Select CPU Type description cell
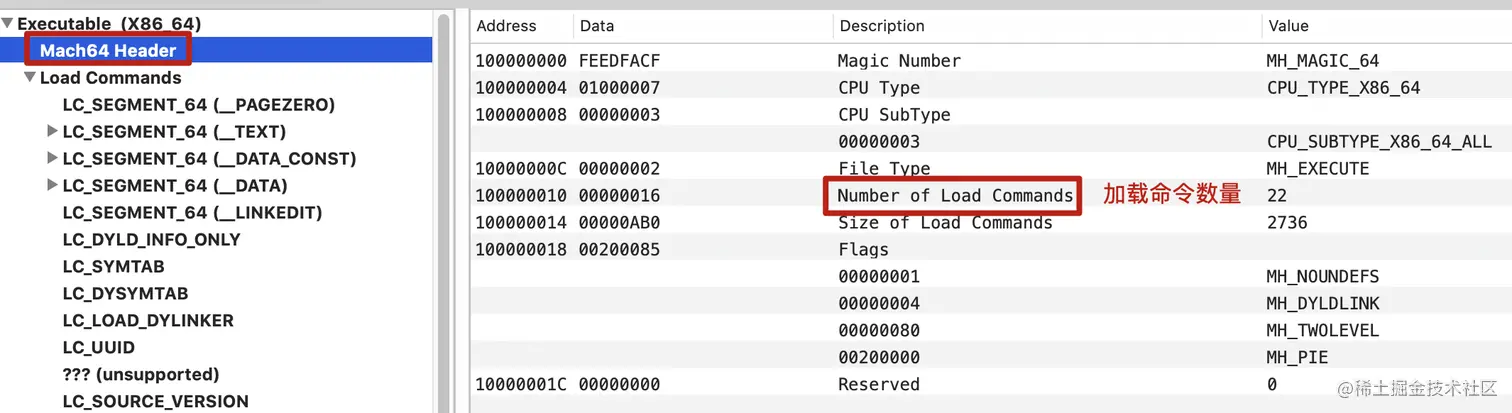This screenshot has width=1512, height=413. coord(879,87)
